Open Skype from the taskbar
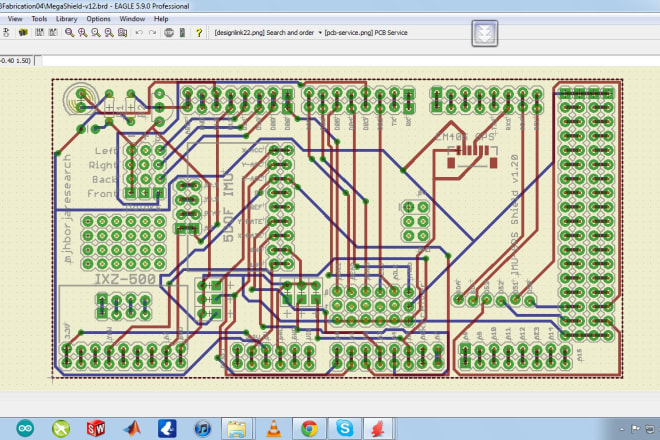The image size is (660, 440). click(x=345, y=429)
